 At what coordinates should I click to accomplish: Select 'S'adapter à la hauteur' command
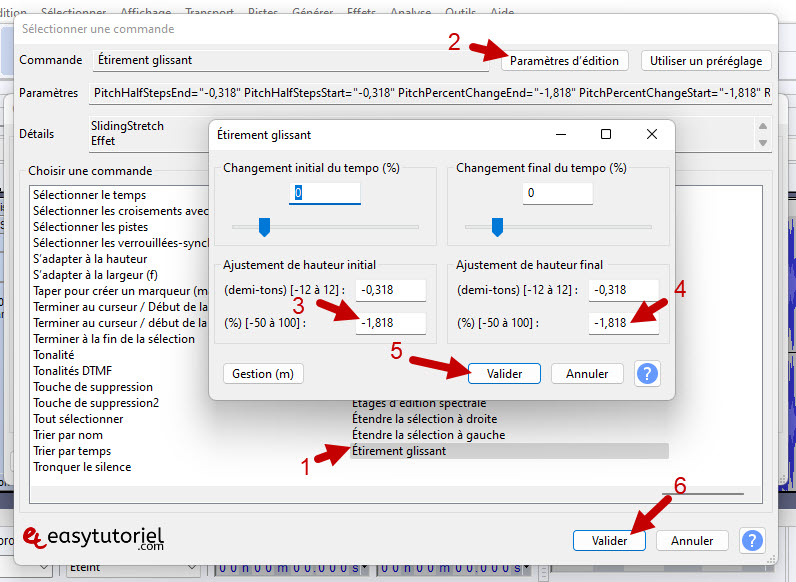(90, 259)
